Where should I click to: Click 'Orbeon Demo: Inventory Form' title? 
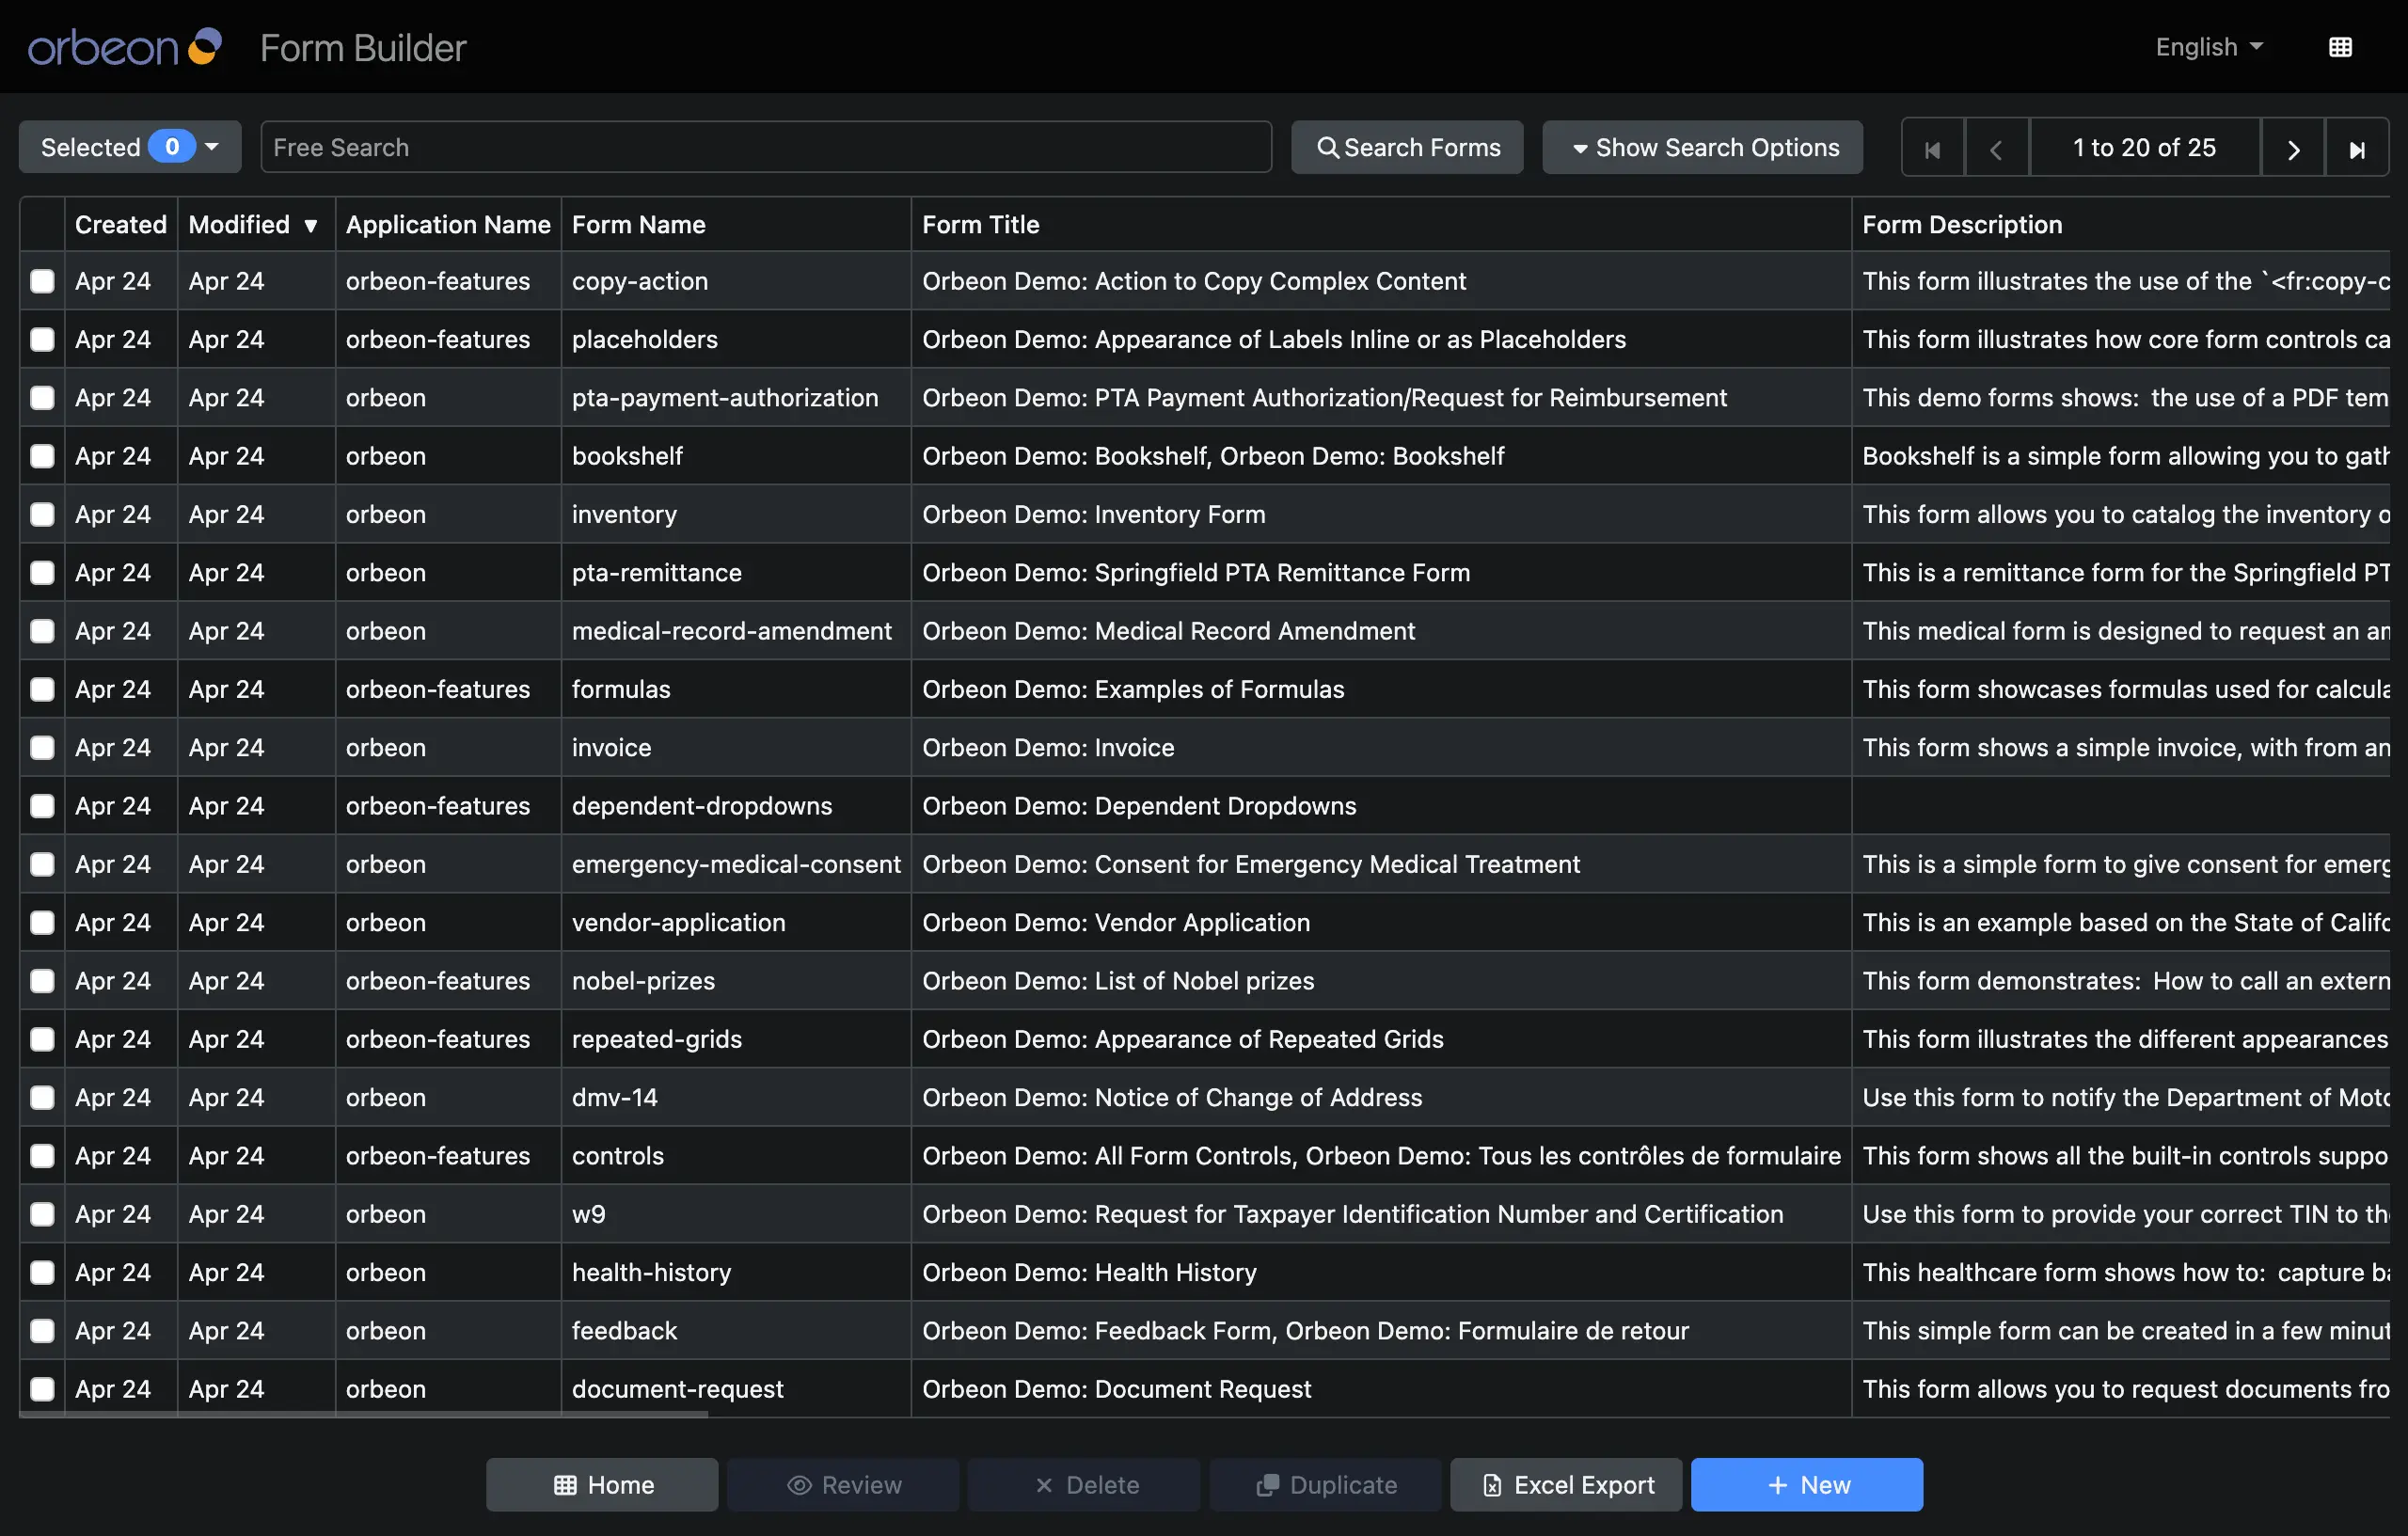click(1094, 514)
